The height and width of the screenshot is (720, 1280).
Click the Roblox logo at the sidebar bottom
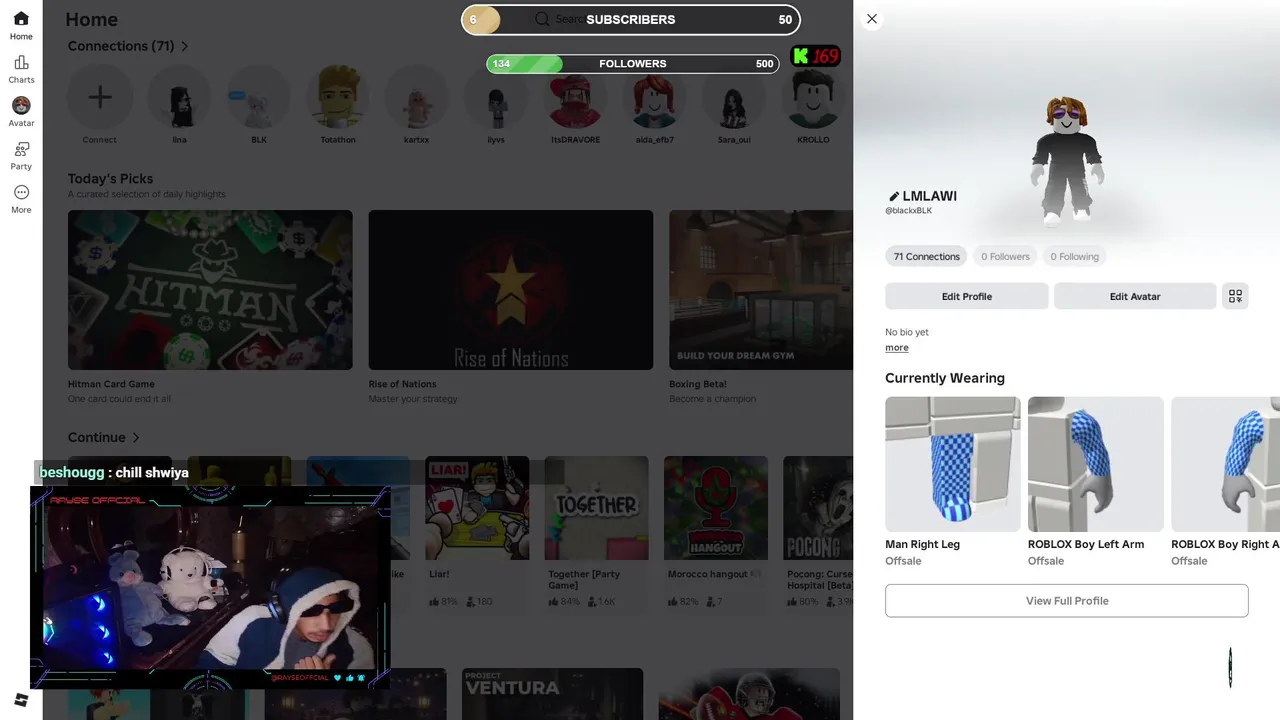click(x=21, y=700)
